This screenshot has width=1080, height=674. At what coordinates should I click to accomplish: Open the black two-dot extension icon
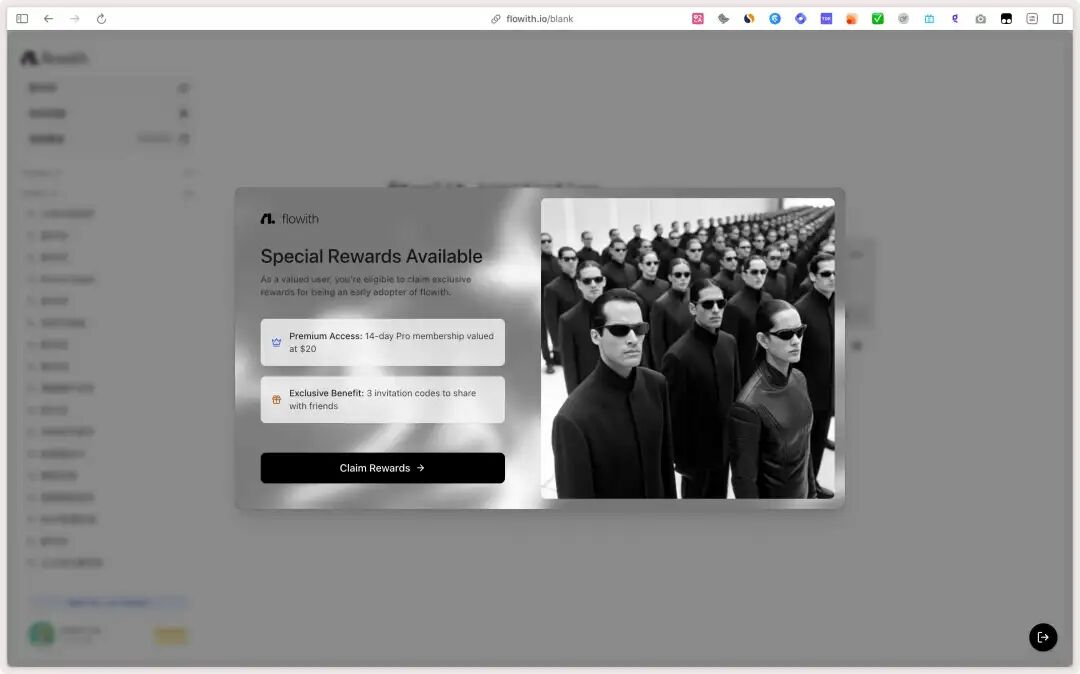1006,19
